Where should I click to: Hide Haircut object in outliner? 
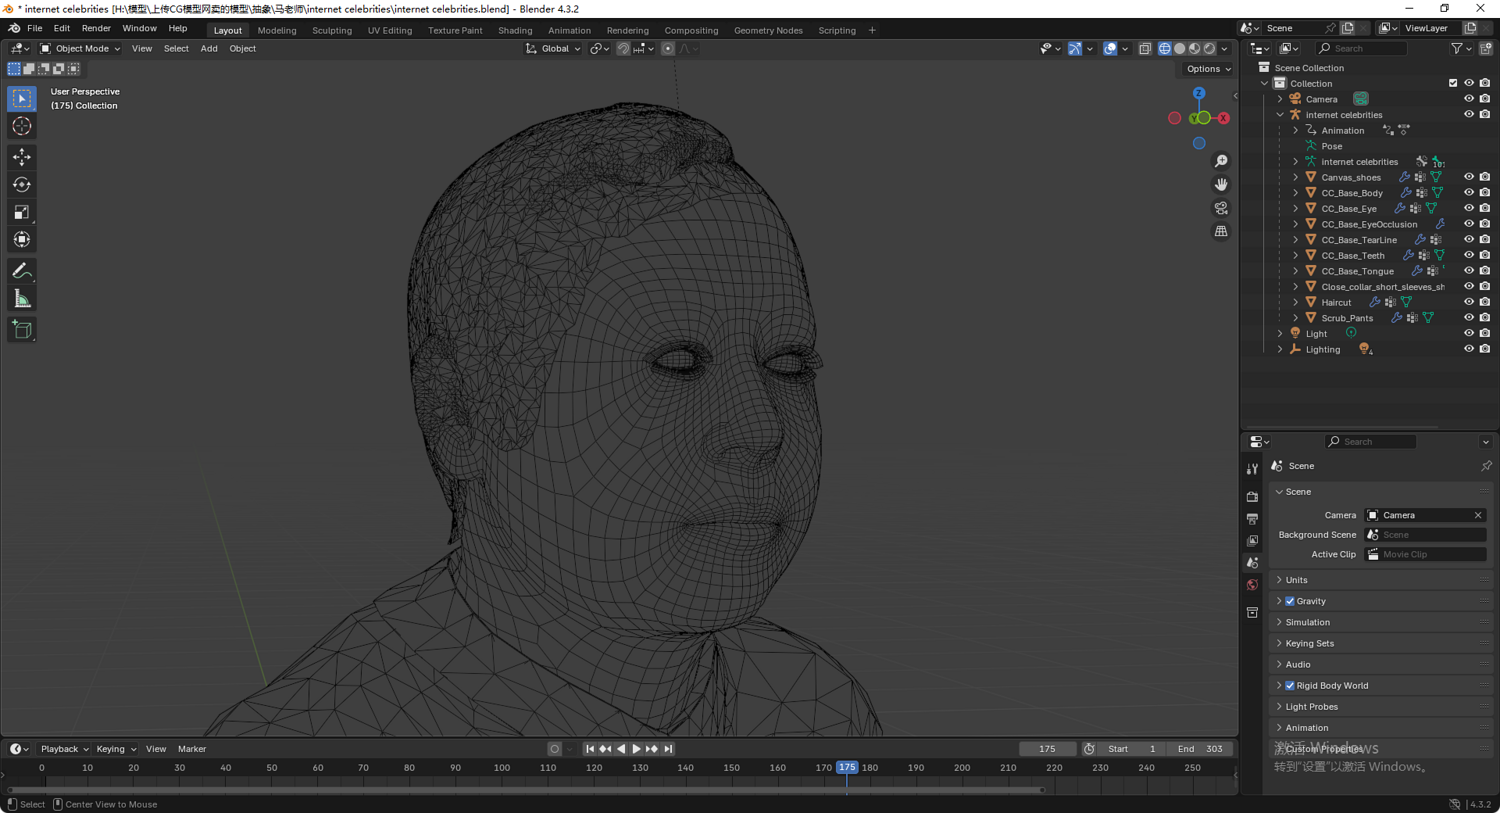click(1468, 302)
